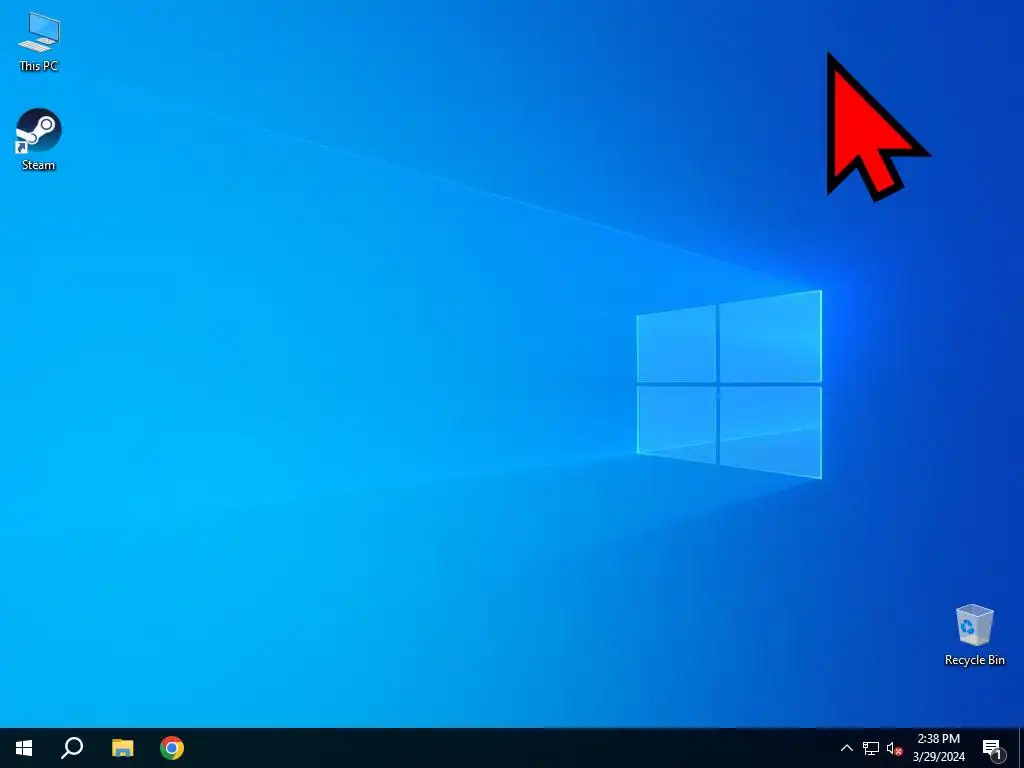Open taskbar search magnifier

[72, 748]
